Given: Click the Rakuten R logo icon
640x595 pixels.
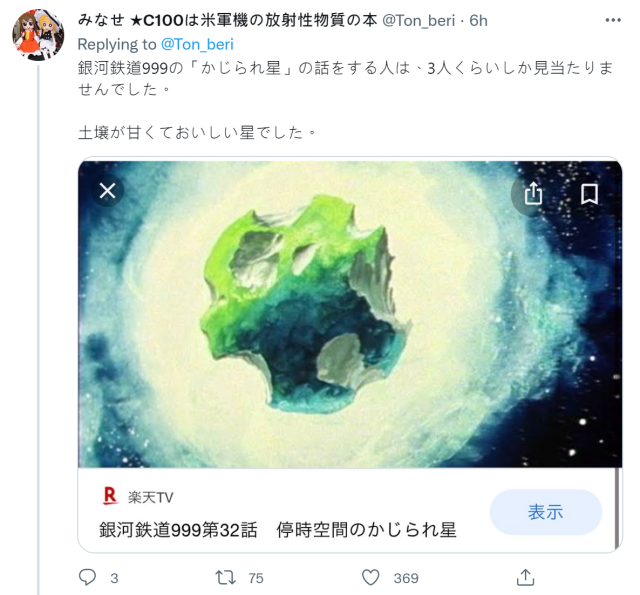Looking at the screenshot, I should [x=110, y=495].
